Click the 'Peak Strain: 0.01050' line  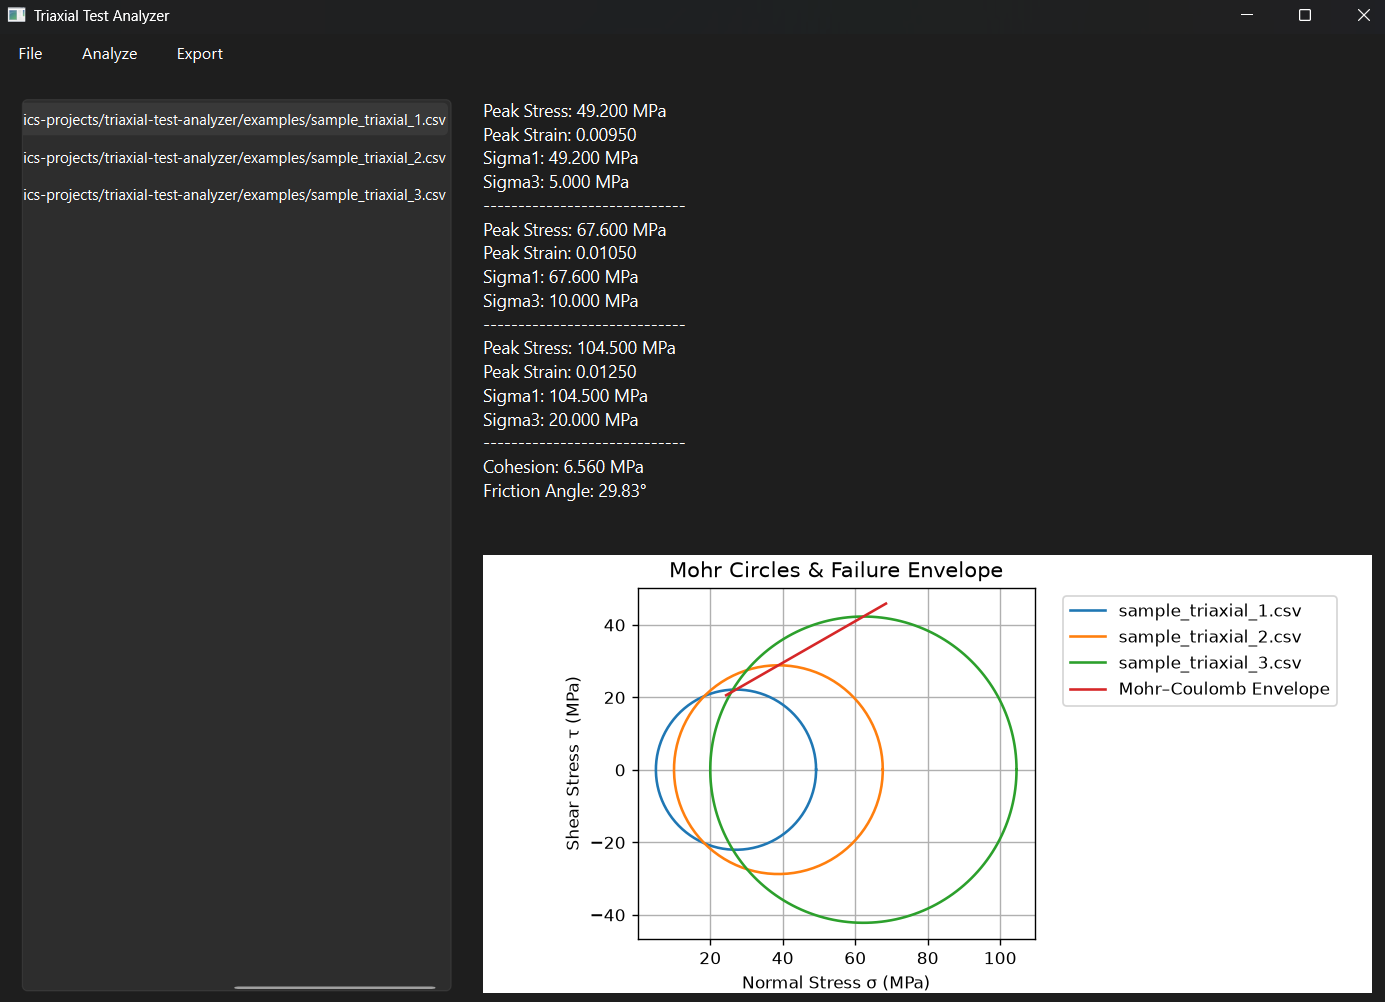[559, 253]
